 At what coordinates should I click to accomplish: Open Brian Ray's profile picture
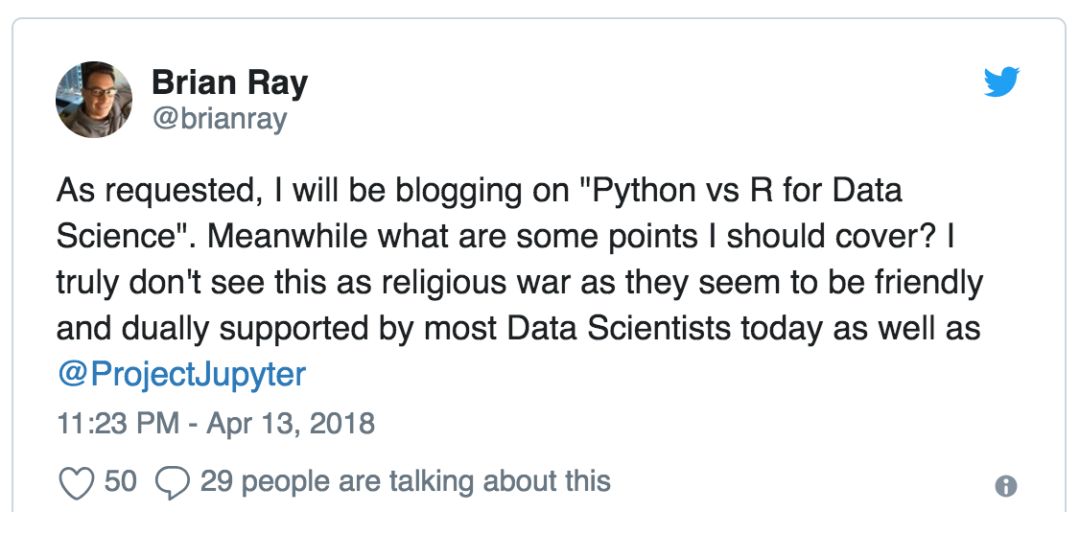[94, 99]
